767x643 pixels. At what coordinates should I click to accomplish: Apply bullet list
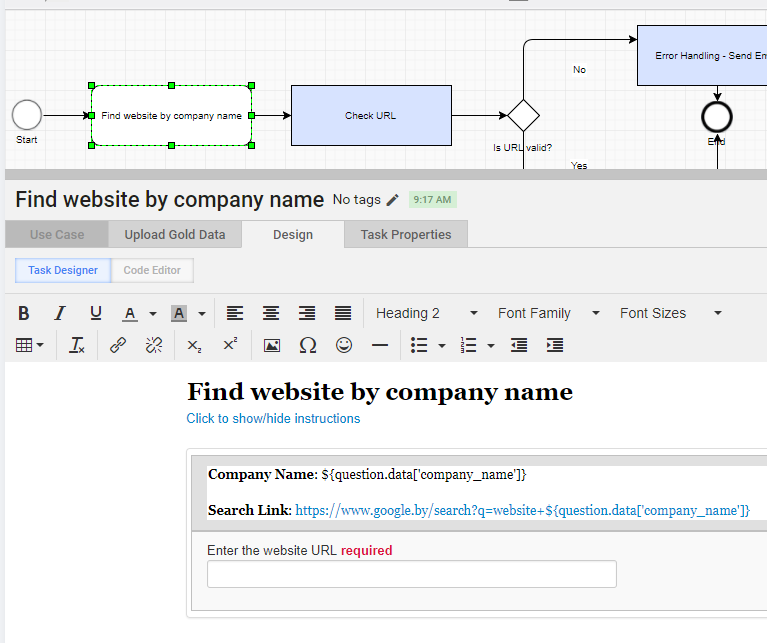[419, 345]
